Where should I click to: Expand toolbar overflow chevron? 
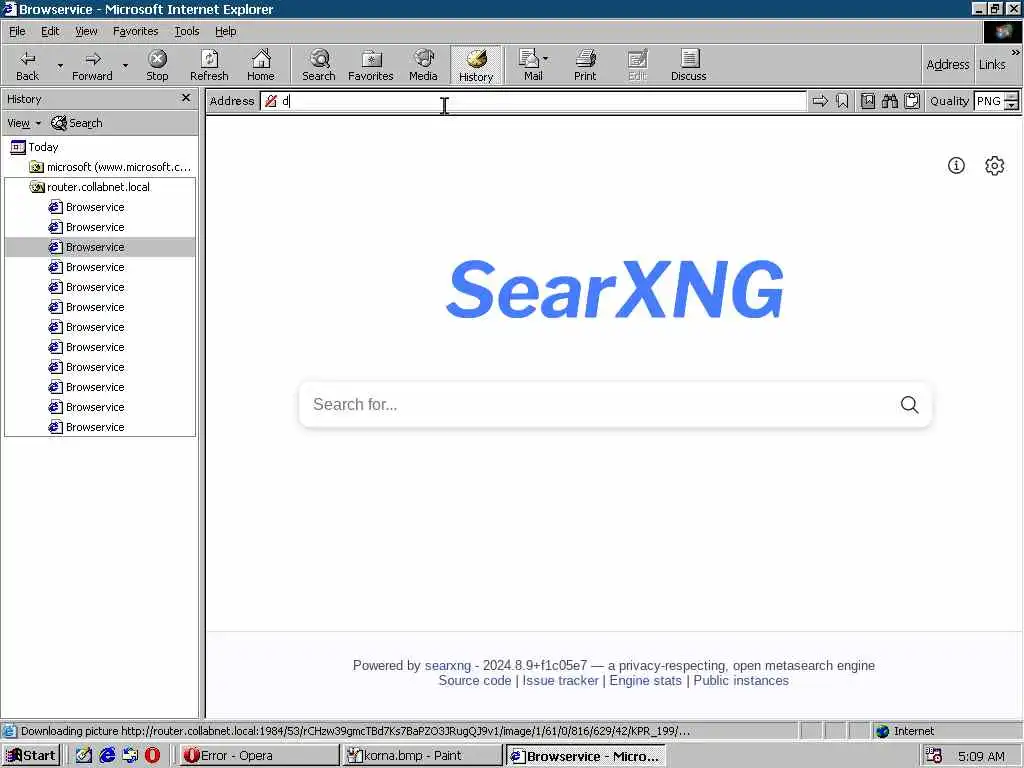pos(1016,52)
